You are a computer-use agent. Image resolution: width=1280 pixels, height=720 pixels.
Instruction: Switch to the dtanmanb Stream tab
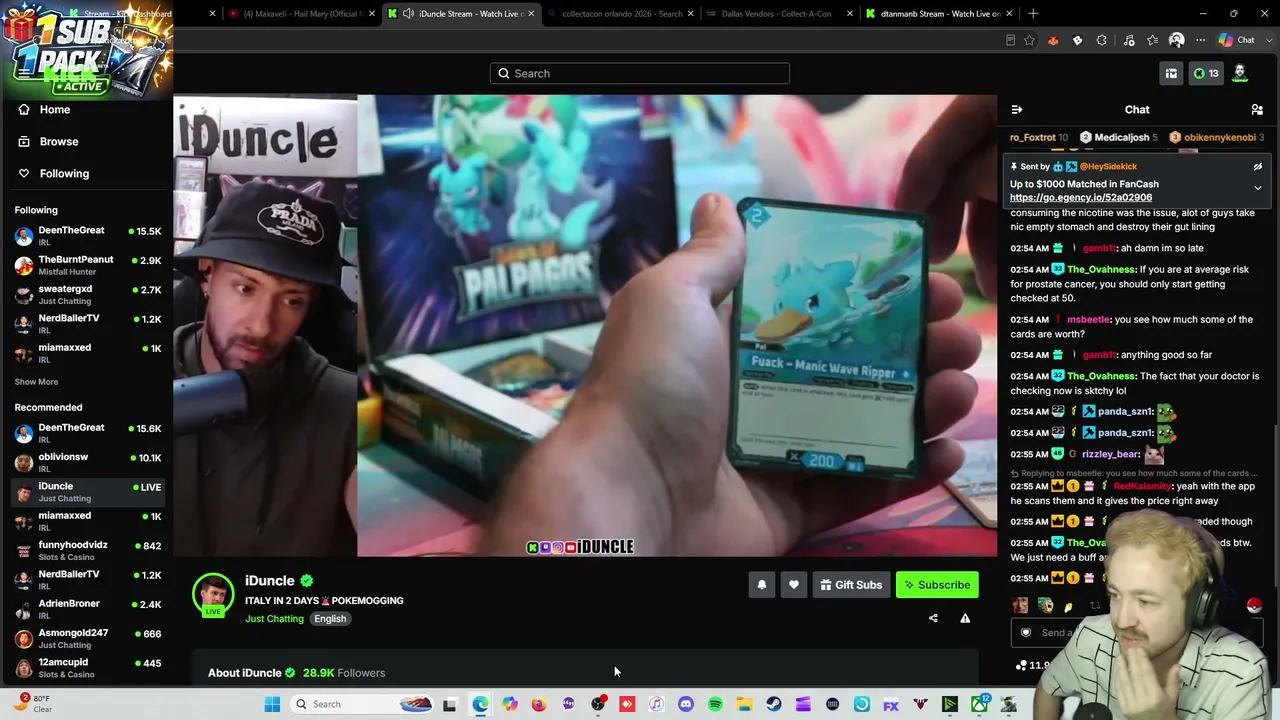pyautogui.click(x=940, y=14)
